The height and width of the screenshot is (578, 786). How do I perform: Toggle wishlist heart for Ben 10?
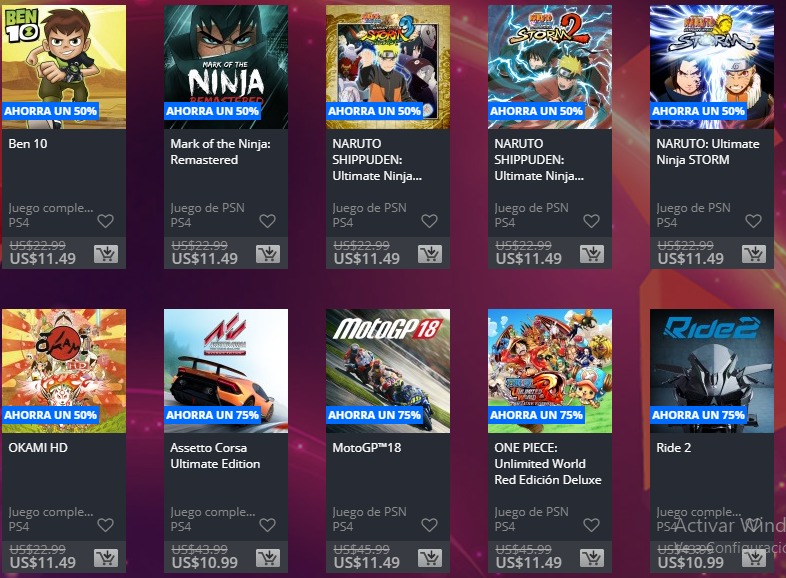[x=105, y=221]
